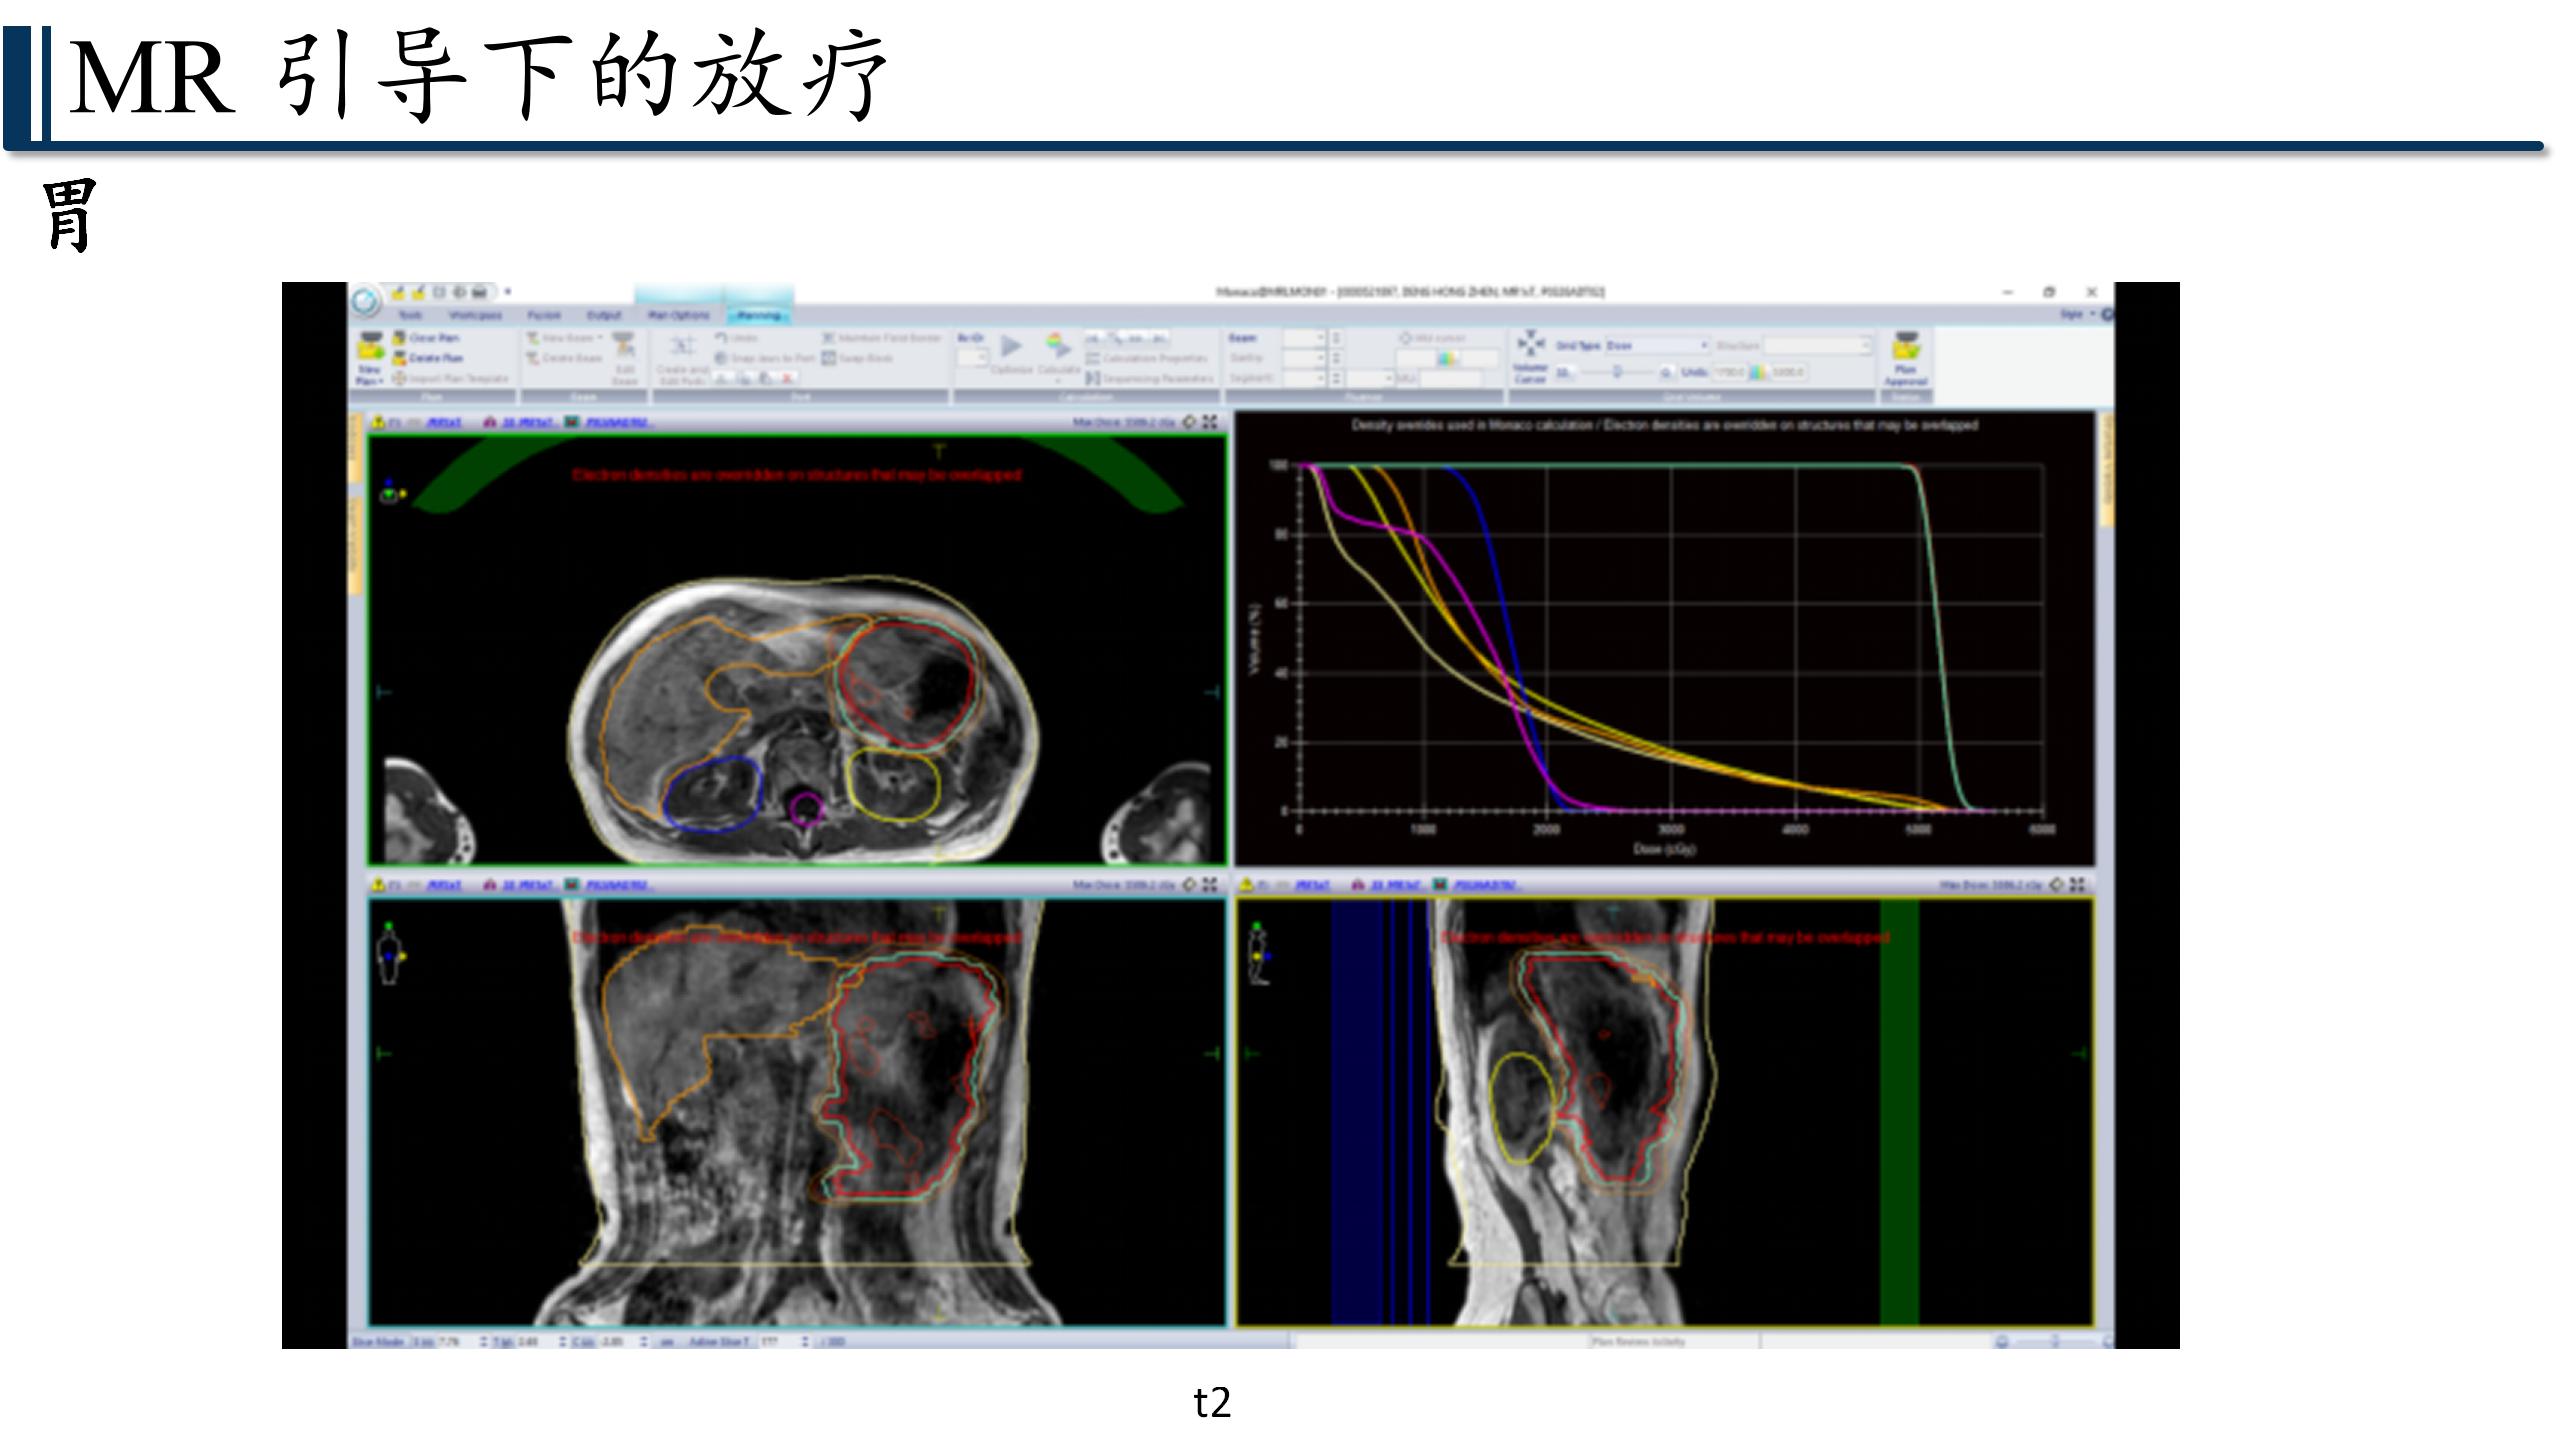The image size is (2560, 1440).
Task: Click the Units minimum dose field
Action: point(1729,372)
